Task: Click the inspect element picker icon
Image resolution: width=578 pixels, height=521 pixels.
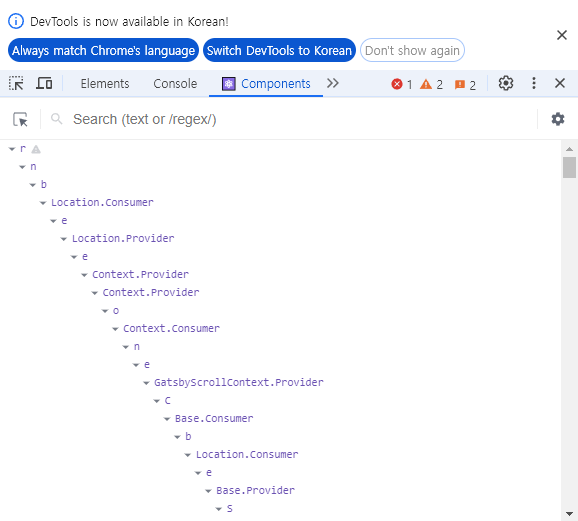Action: coord(16,83)
